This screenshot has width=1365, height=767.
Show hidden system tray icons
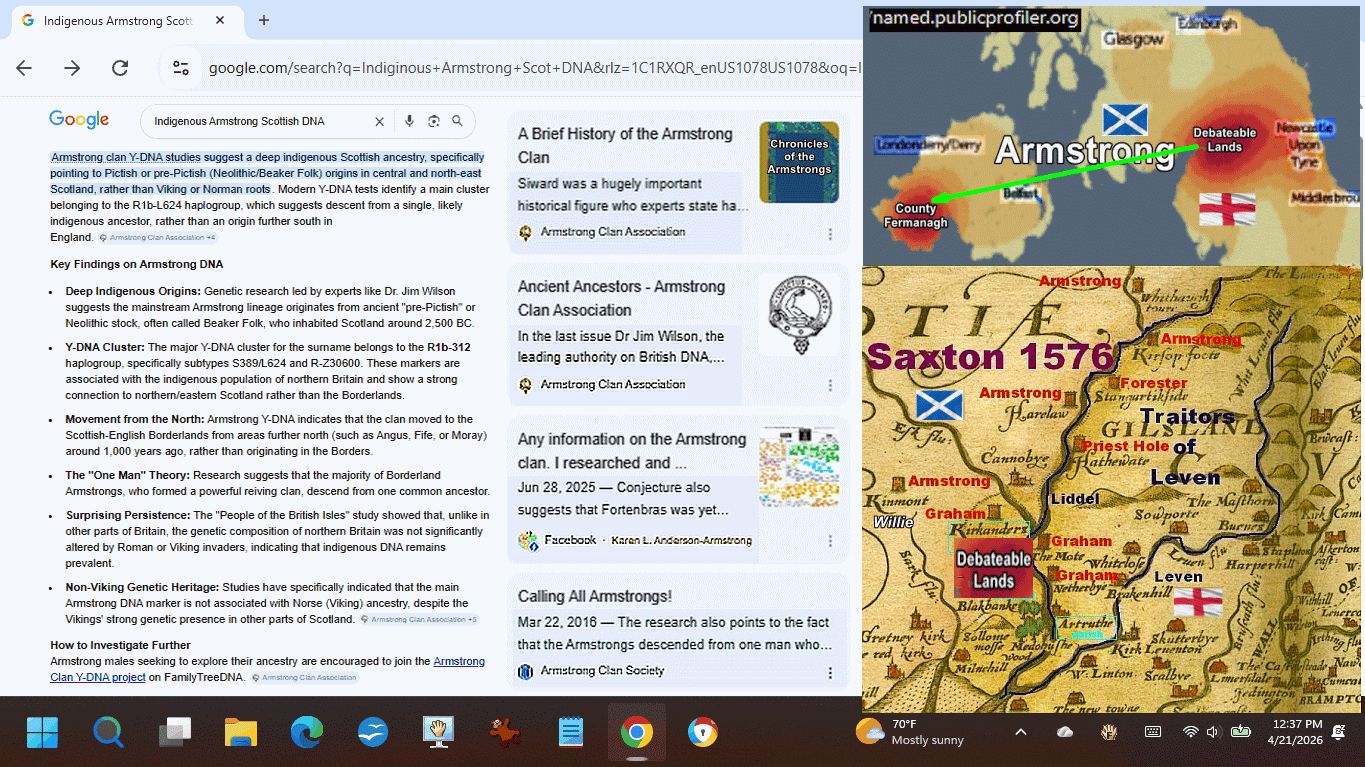[1021, 732]
